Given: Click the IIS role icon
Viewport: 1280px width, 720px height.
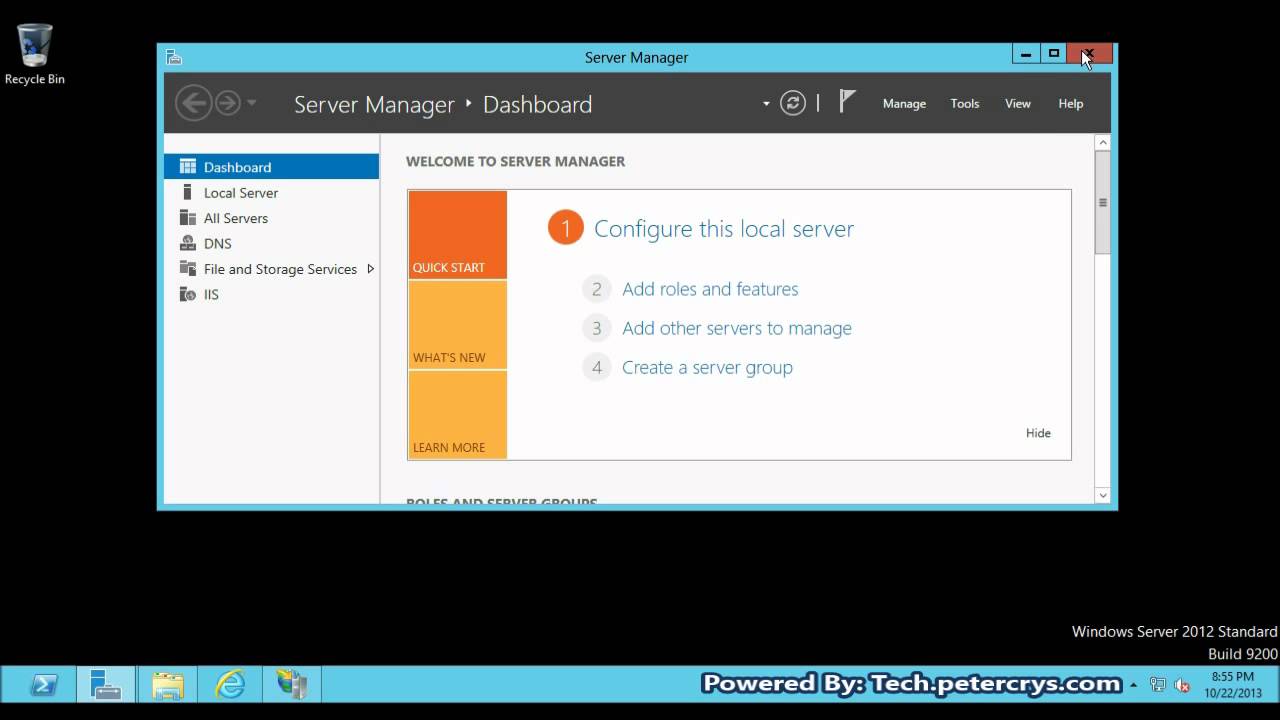Looking at the screenshot, I should click(x=187, y=294).
